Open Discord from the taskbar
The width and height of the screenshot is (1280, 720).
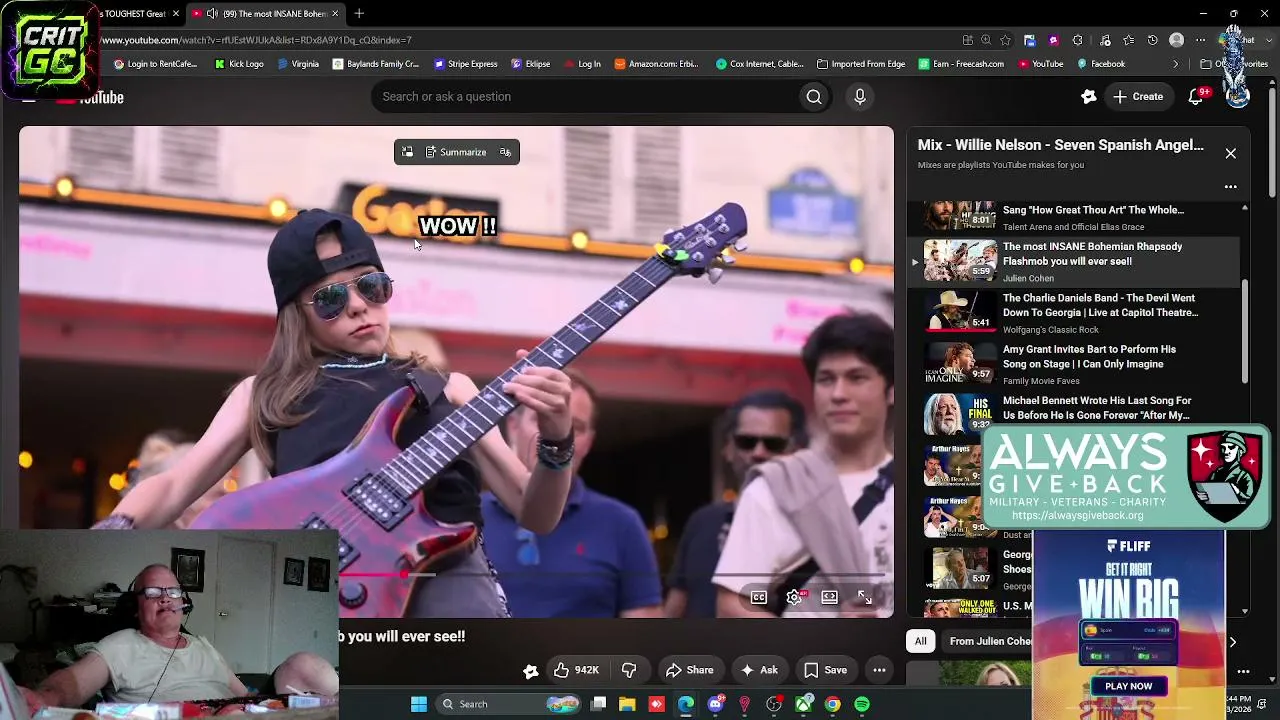tap(715, 704)
